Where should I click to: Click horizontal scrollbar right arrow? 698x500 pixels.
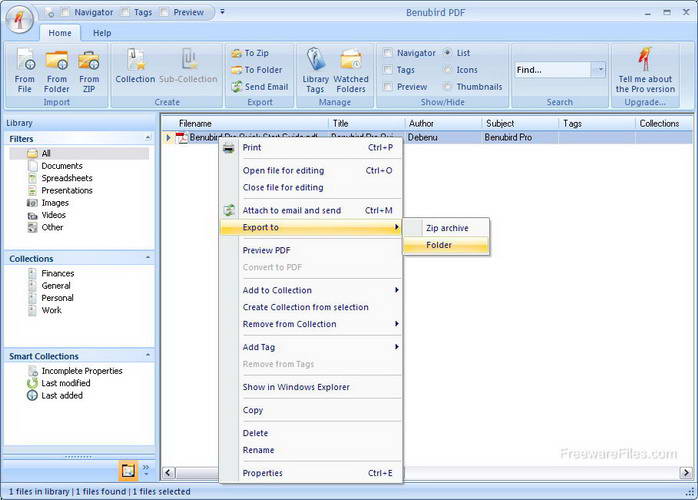click(686, 472)
